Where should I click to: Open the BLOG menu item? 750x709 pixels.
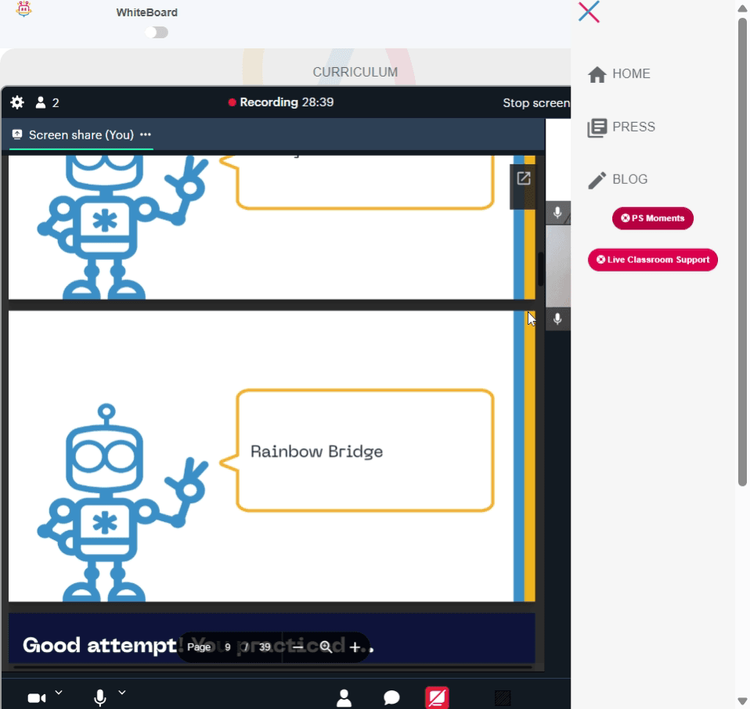[x=630, y=179]
